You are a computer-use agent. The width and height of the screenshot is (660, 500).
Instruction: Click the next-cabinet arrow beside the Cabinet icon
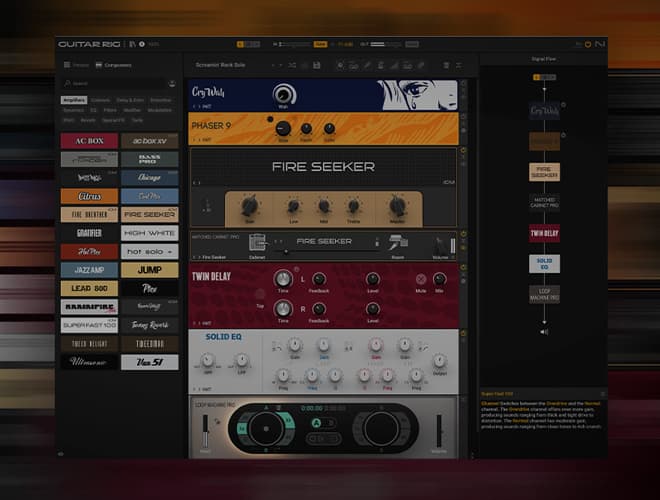(x=281, y=242)
